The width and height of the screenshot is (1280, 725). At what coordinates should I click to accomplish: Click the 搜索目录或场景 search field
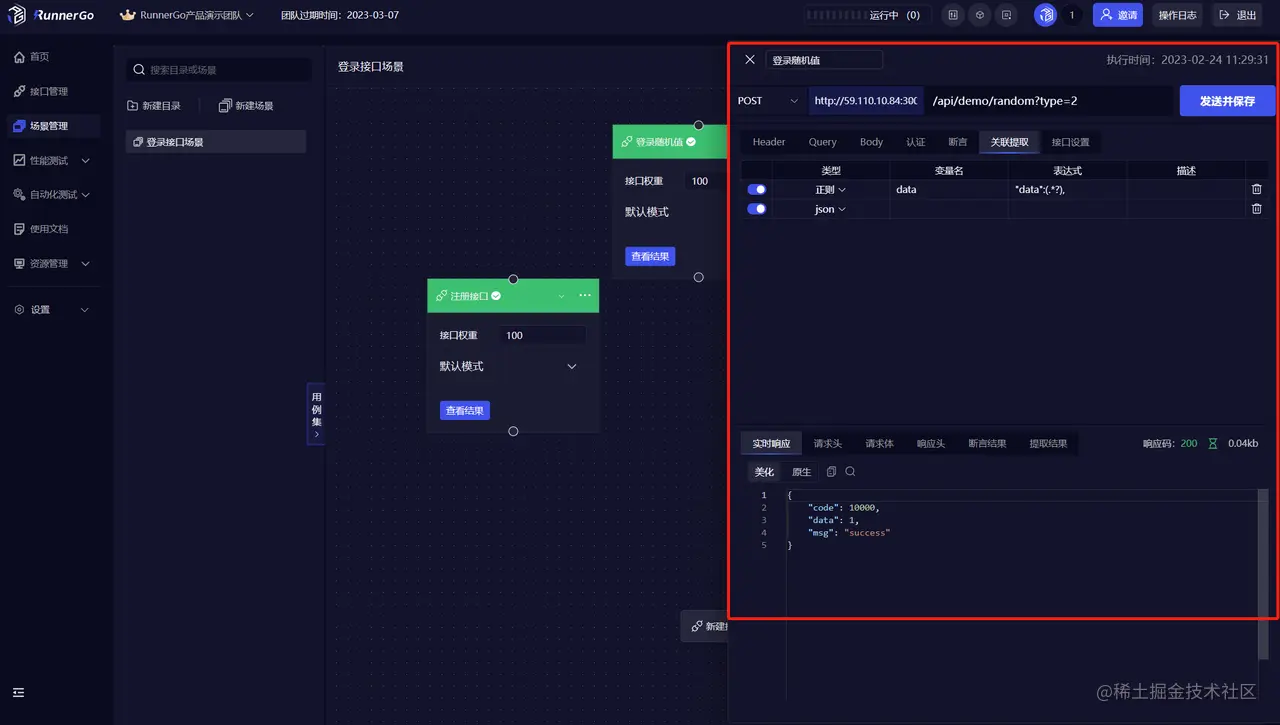coord(218,70)
